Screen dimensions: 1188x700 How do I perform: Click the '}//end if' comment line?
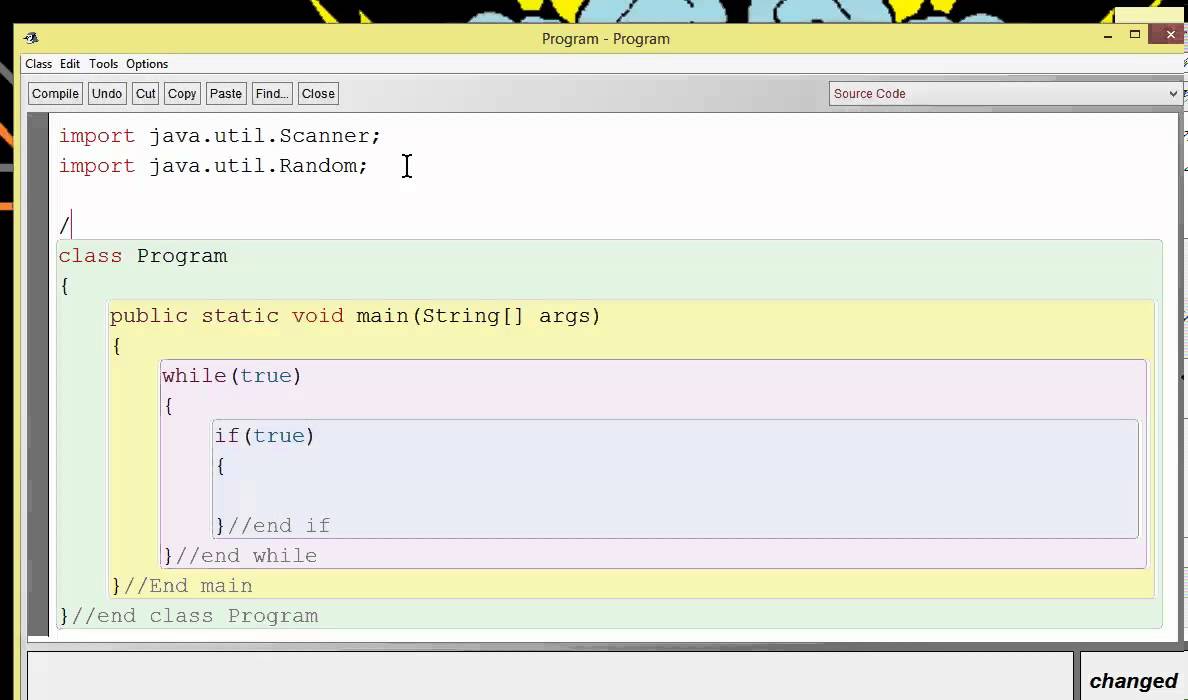point(273,526)
